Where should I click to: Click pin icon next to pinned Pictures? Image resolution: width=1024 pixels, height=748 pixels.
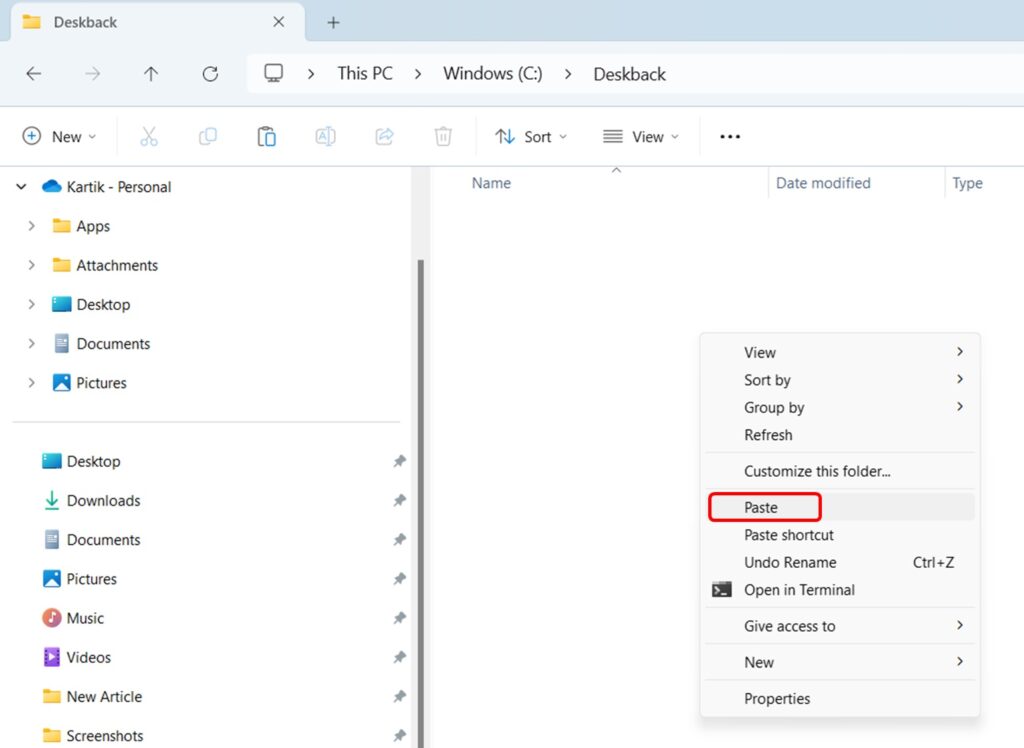399,579
